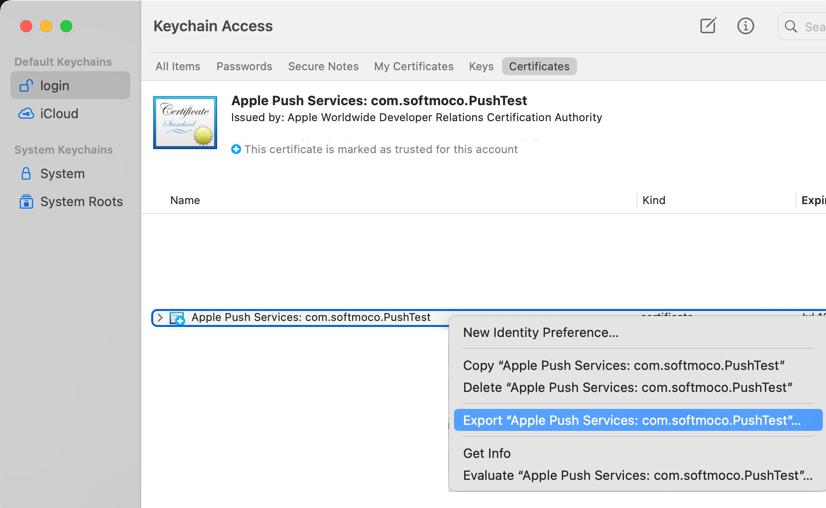Switch to My Certificates tab

[414, 67]
